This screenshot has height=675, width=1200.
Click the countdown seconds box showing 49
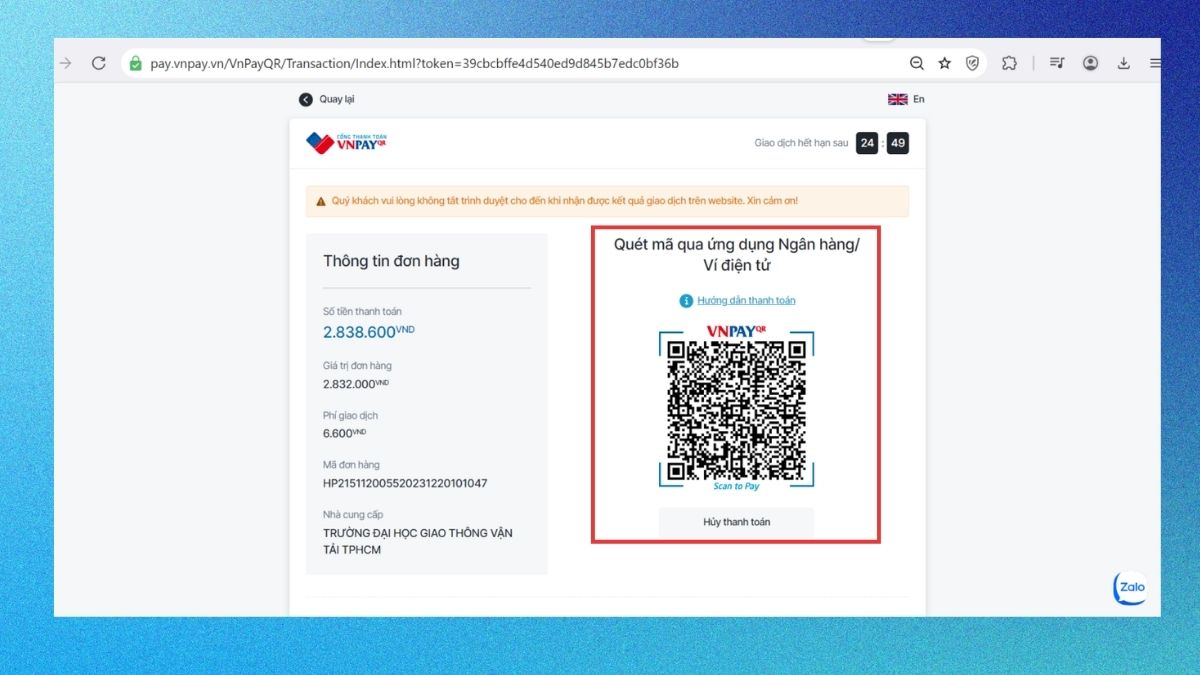pos(898,143)
